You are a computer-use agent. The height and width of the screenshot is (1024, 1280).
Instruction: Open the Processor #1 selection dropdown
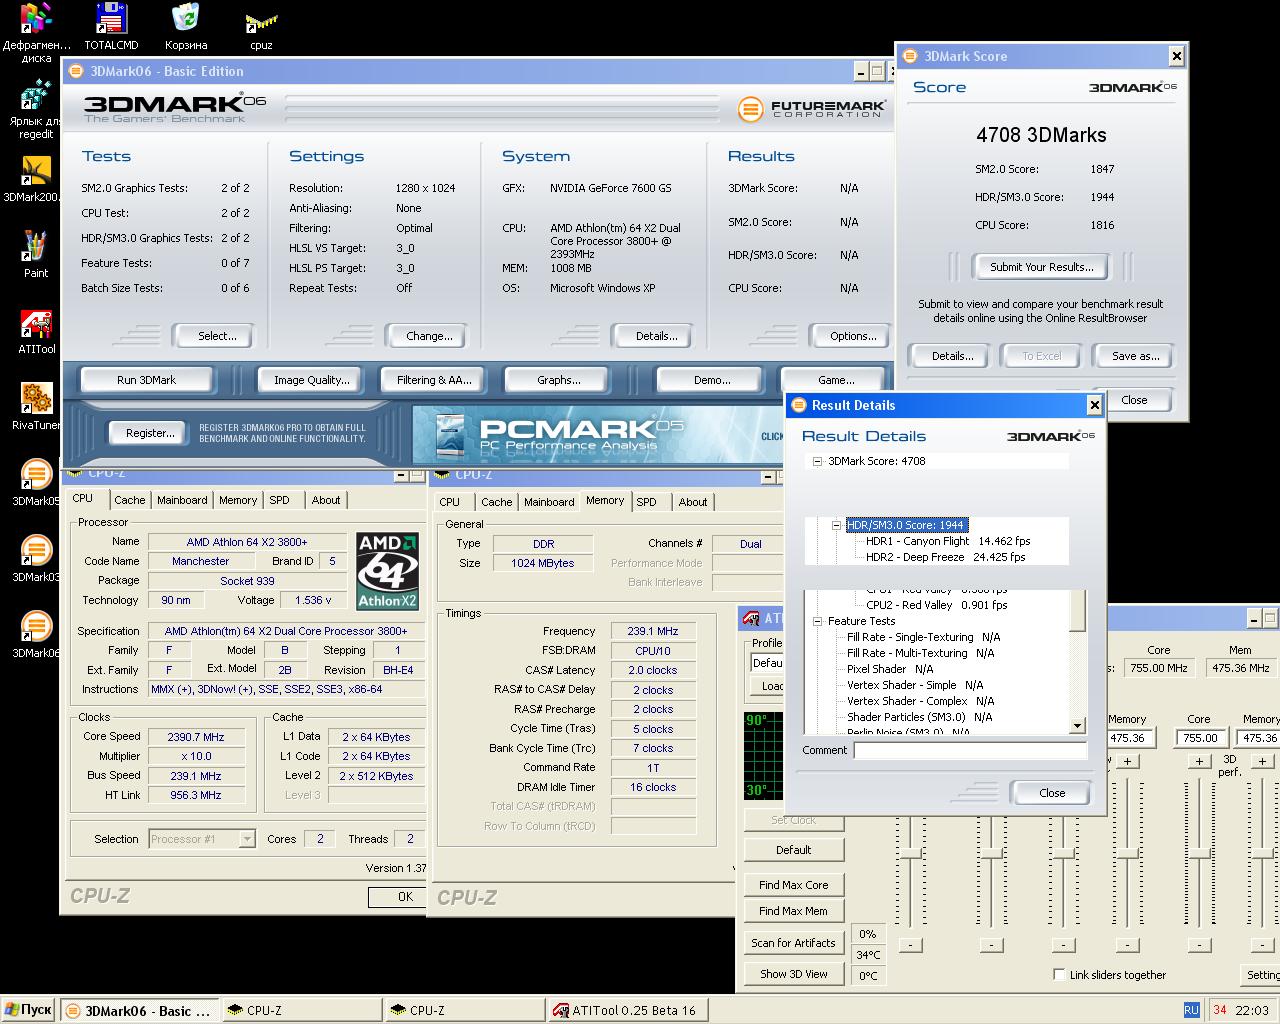[246, 839]
